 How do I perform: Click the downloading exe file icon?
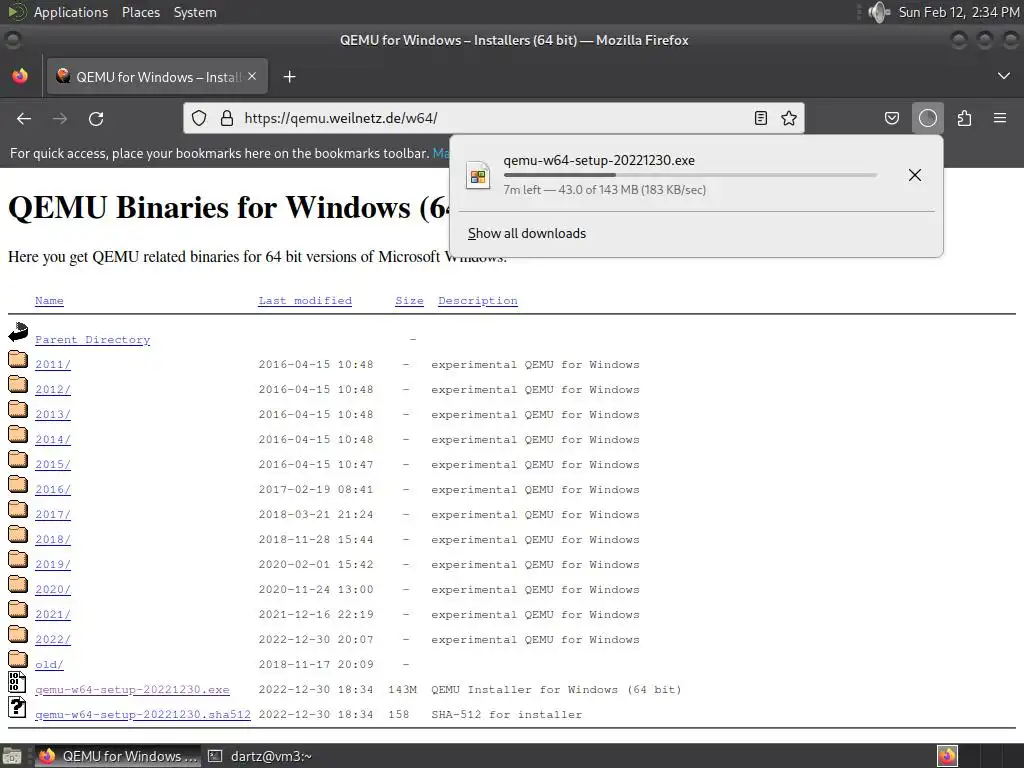click(478, 175)
